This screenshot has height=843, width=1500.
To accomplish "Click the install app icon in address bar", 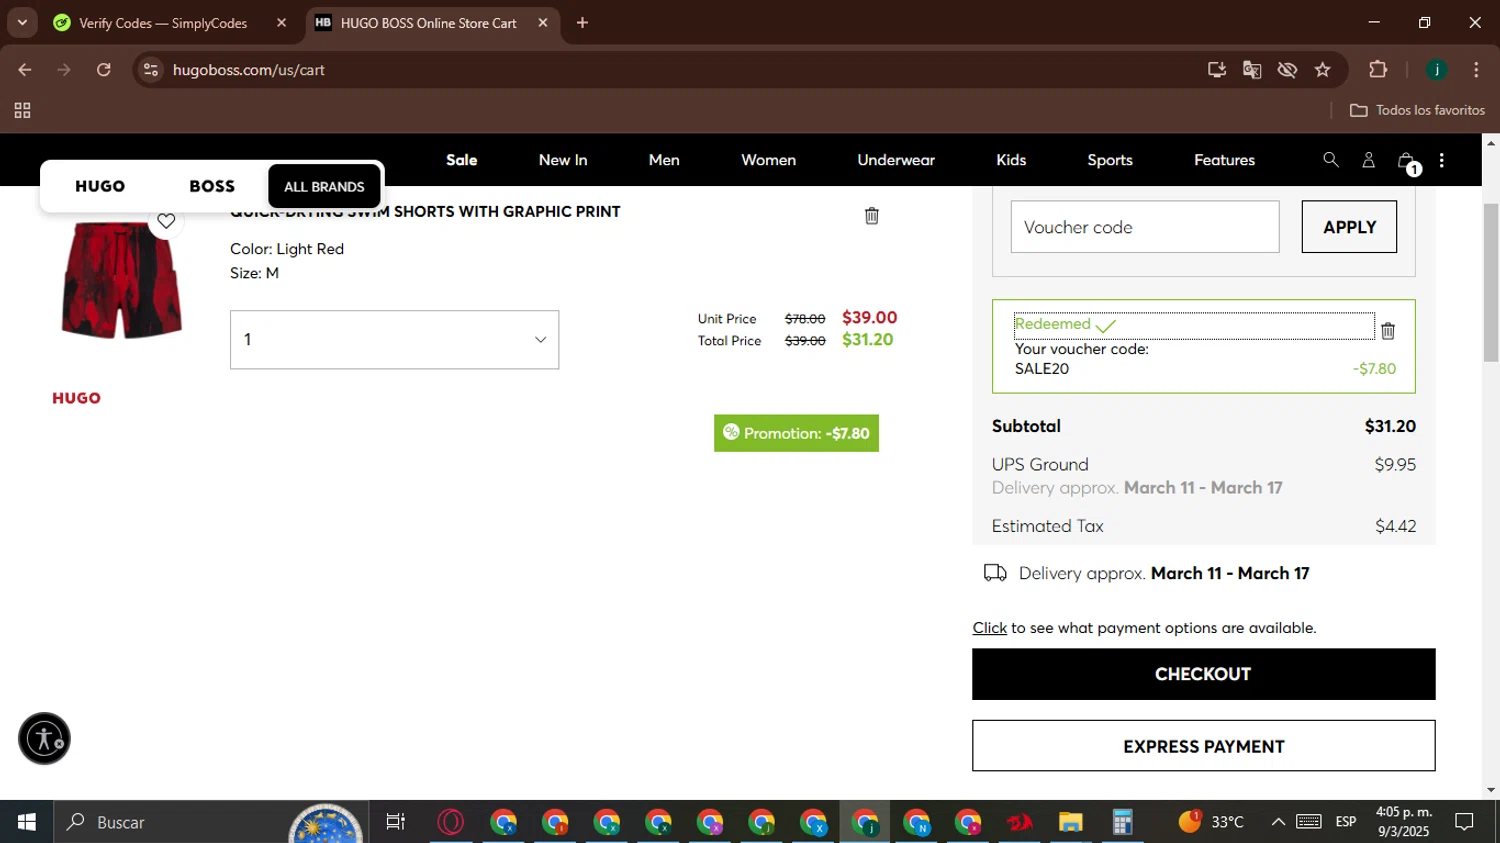I will 1217,70.
